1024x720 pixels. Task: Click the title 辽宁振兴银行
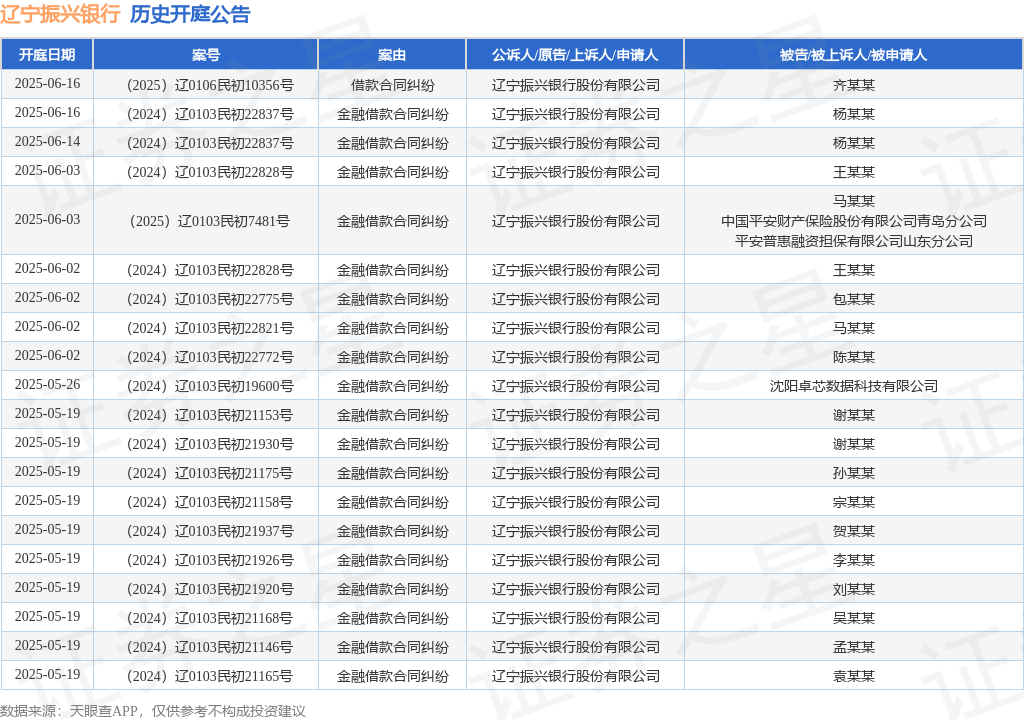click(60, 14)
